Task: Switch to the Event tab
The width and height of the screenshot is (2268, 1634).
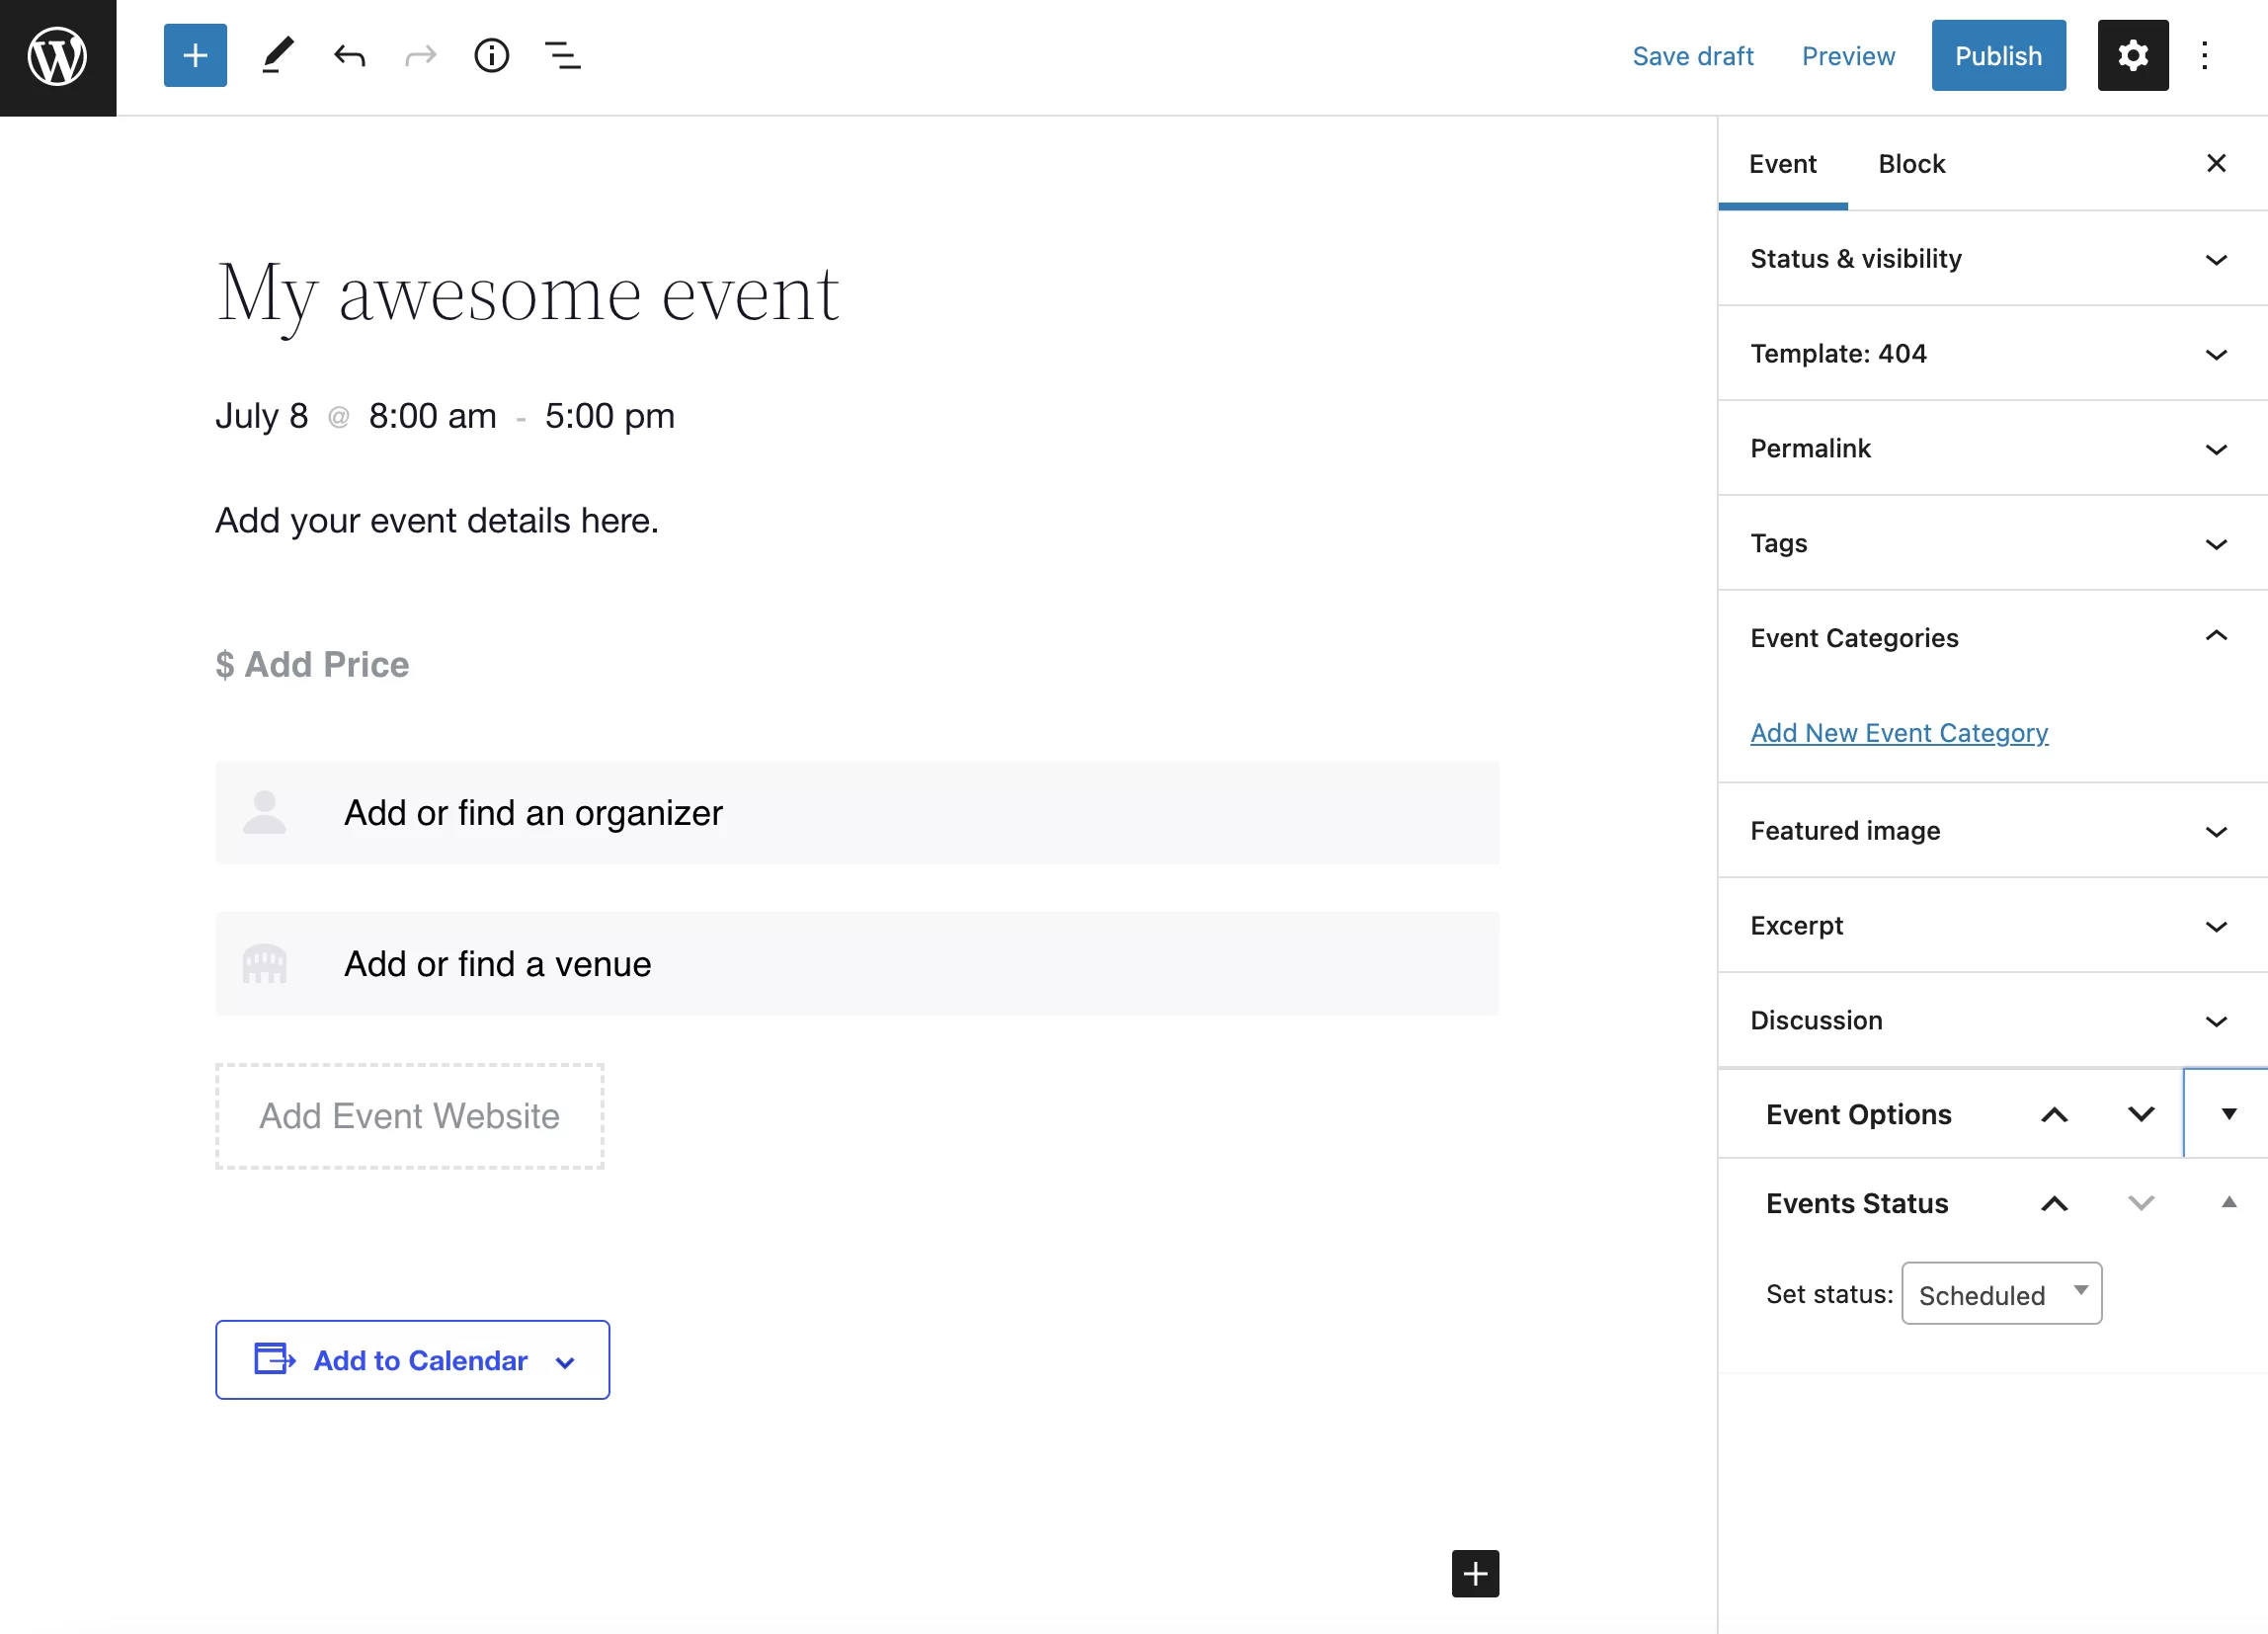Action: click(x=1782, y=164)
